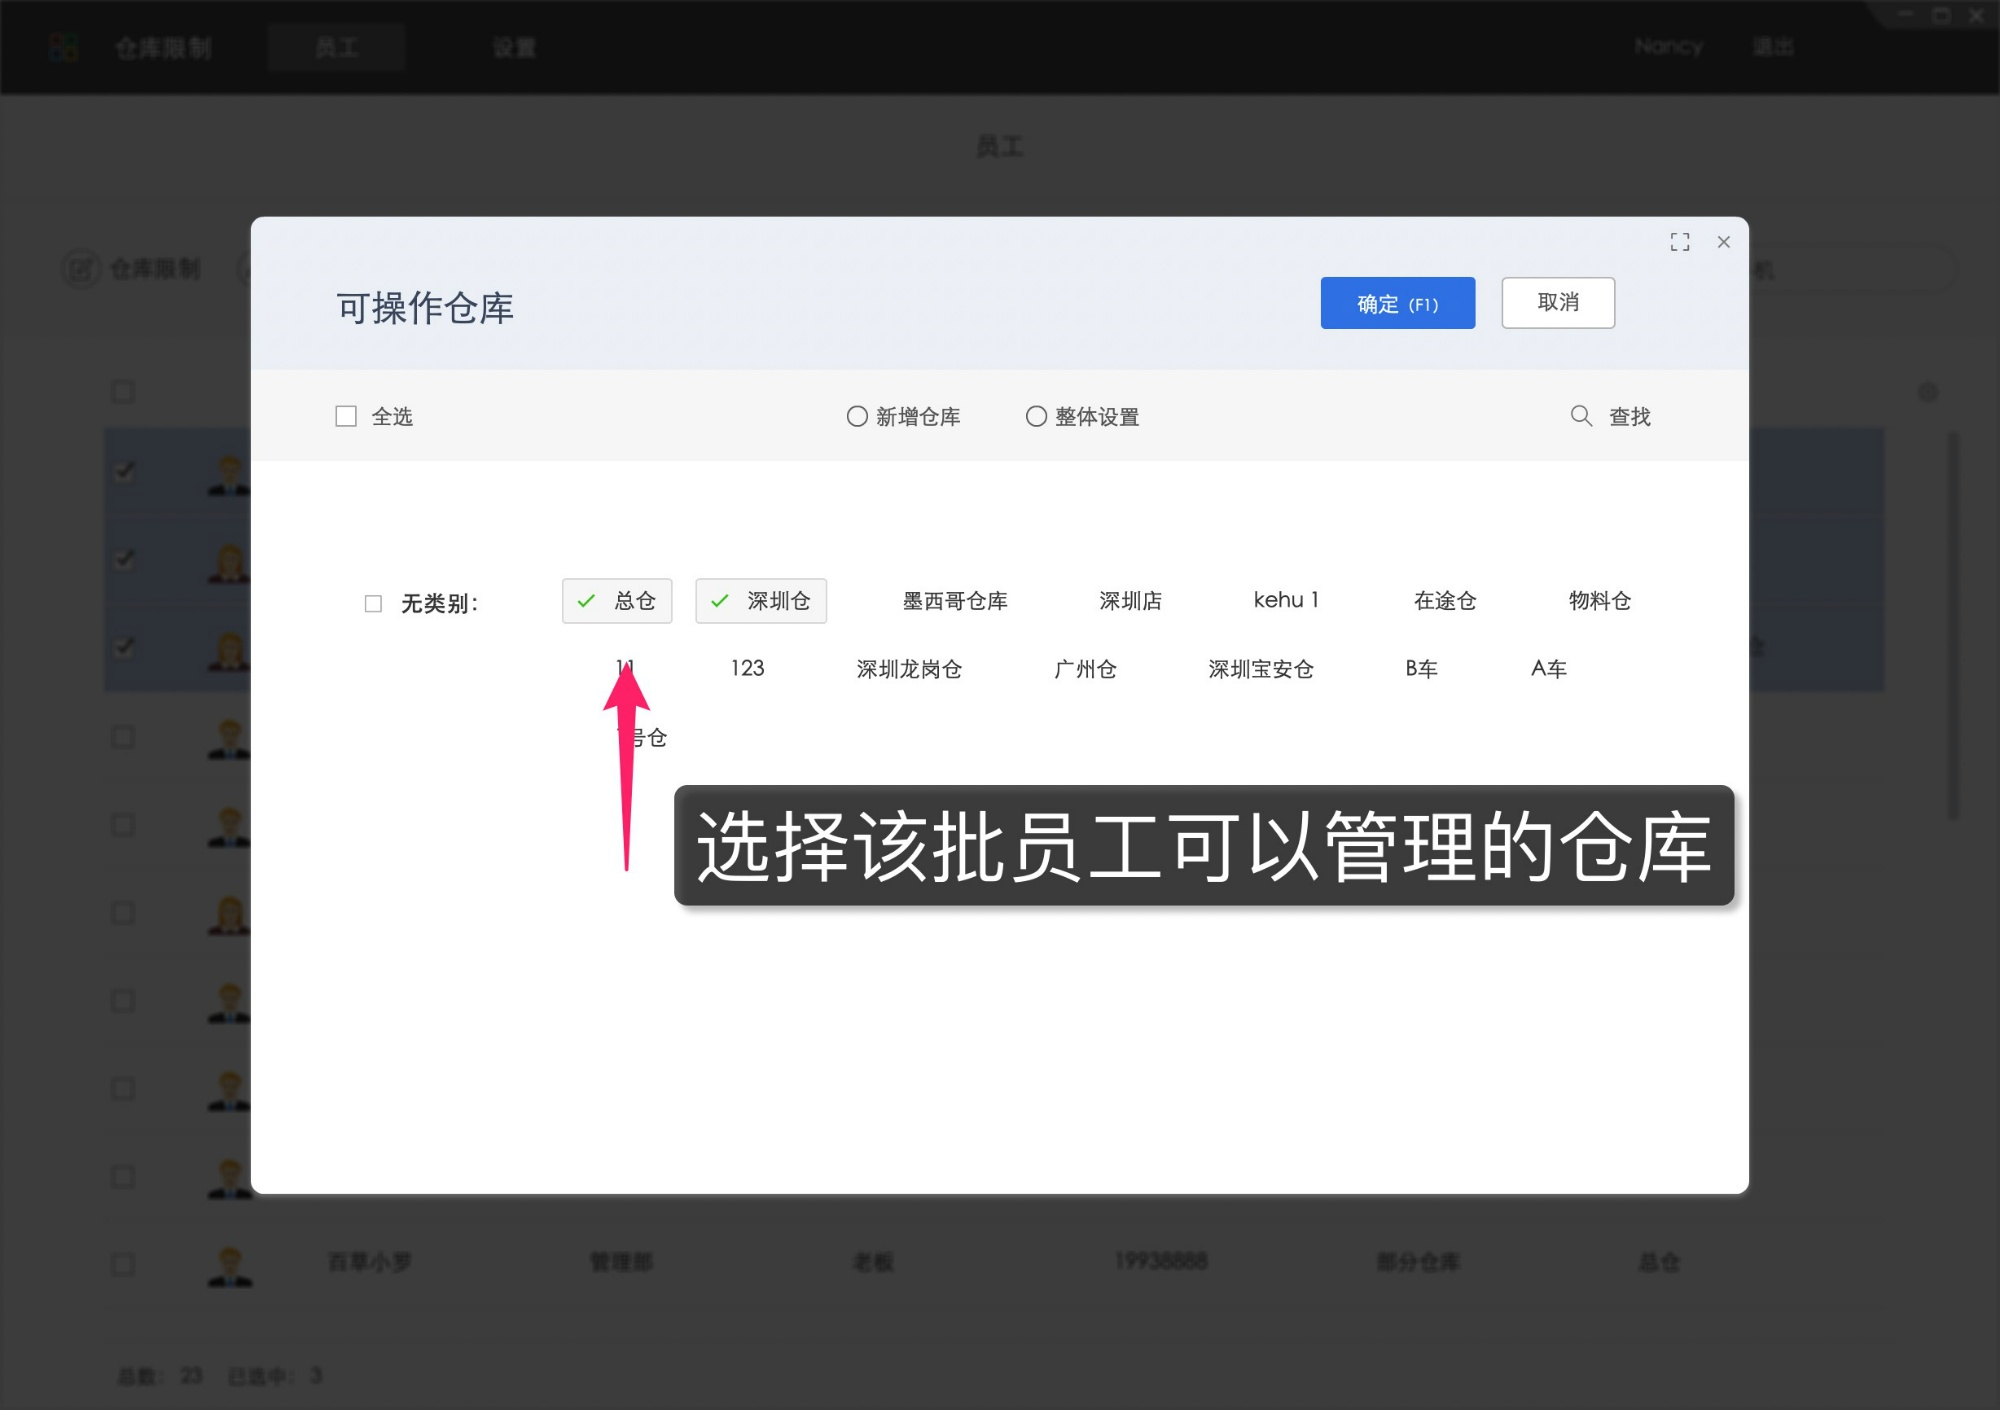The width and height of the screenshot is (2000, 1410).
Task: Close the 可操作仓库 dialog with the X
Action: tap(1724, 242)
